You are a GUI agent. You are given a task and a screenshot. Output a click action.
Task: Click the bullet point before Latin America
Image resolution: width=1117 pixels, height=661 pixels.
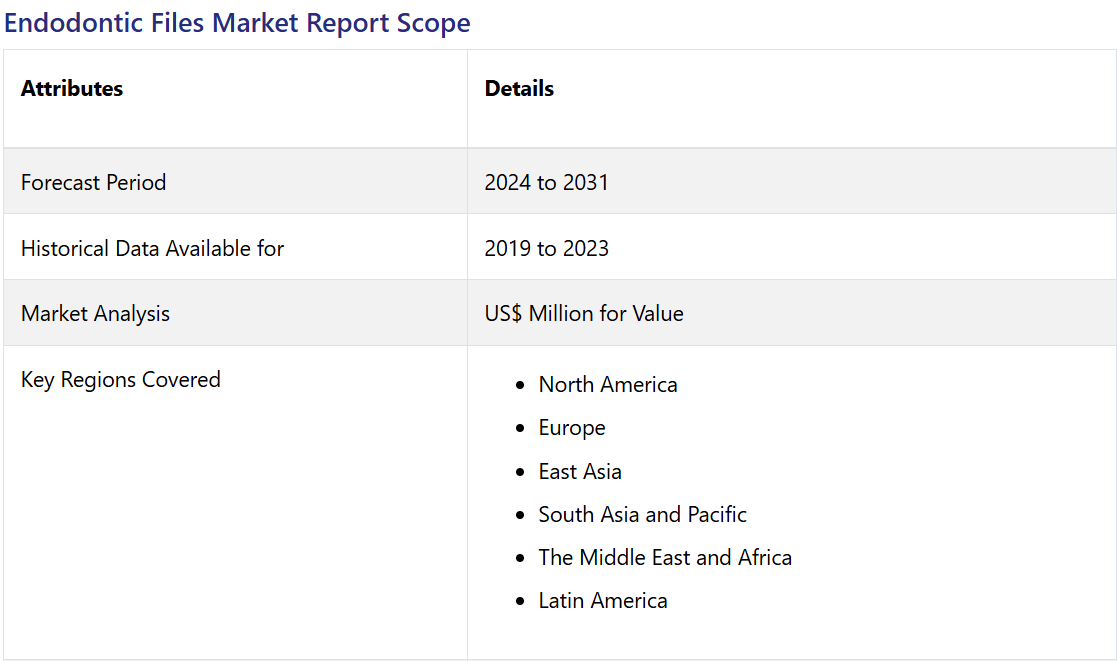click(519, 601)
